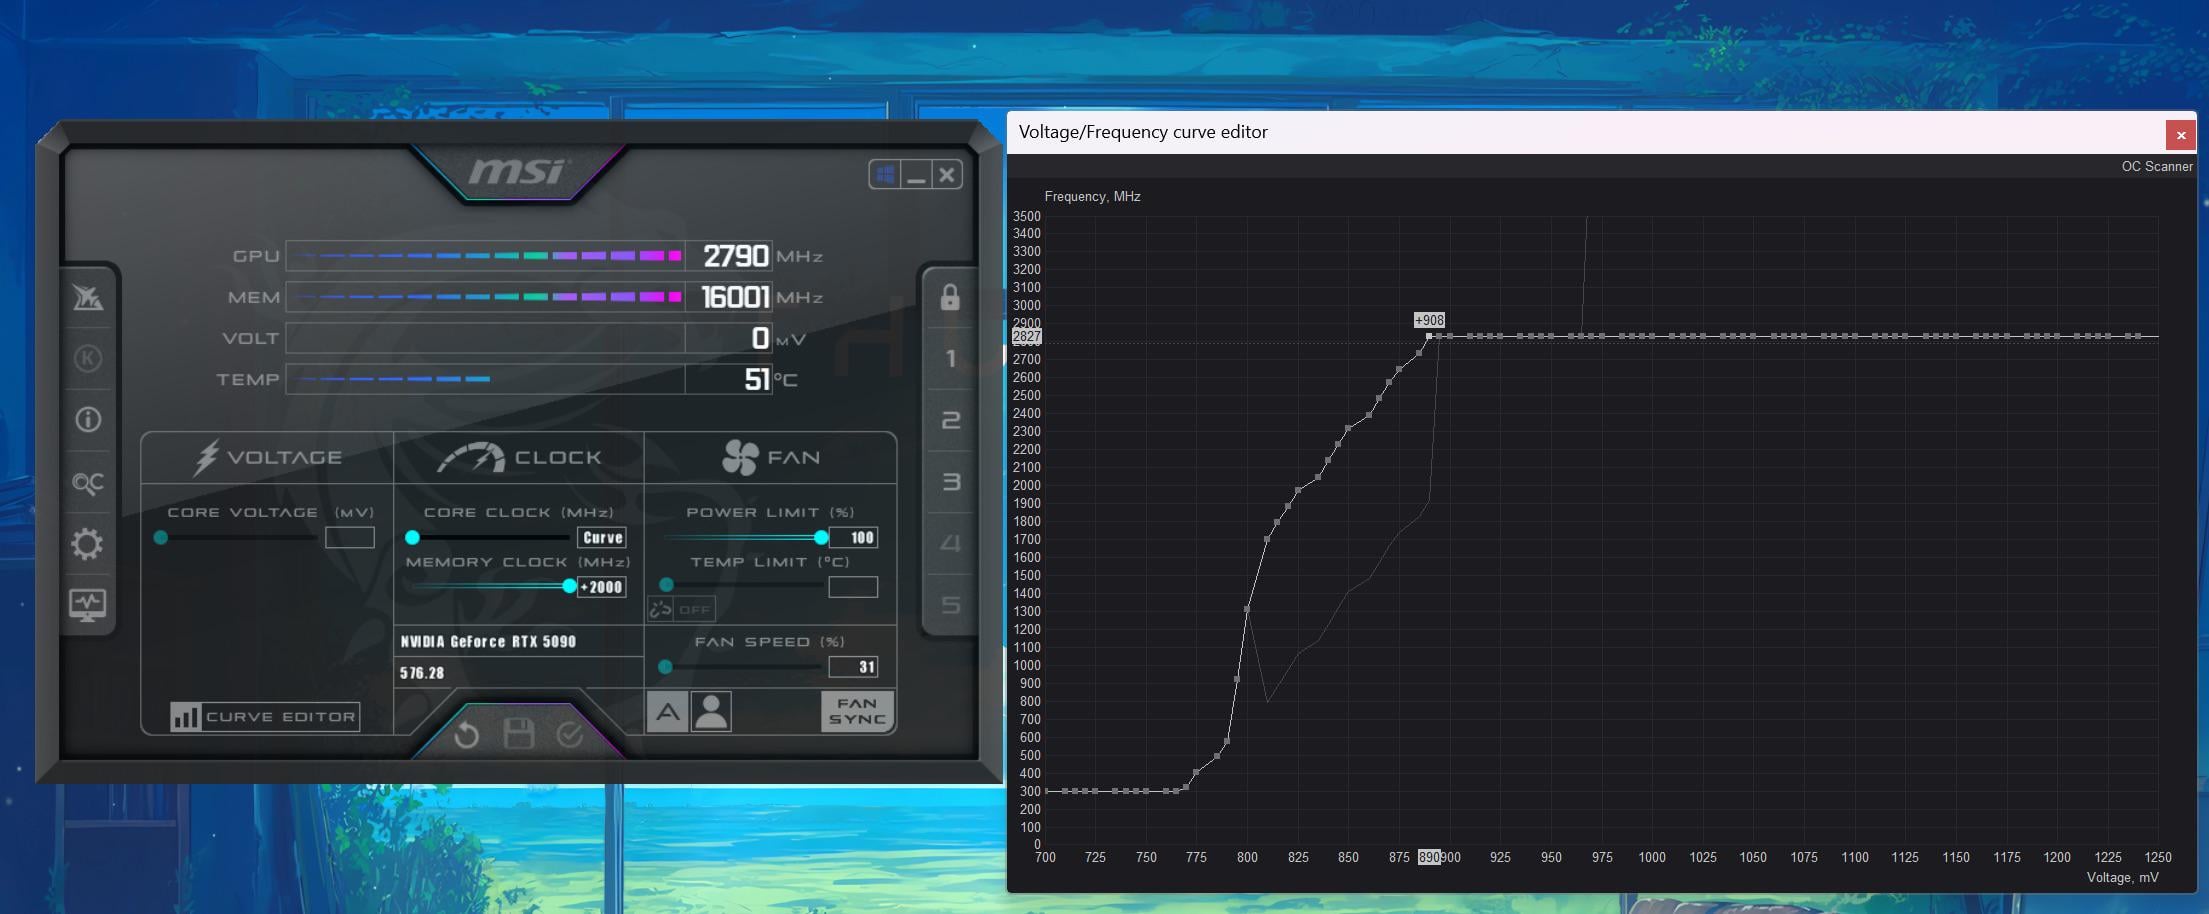Click the driver version 576.28 text
This screenshot has width=2209, height=914.
pos(422,673)
